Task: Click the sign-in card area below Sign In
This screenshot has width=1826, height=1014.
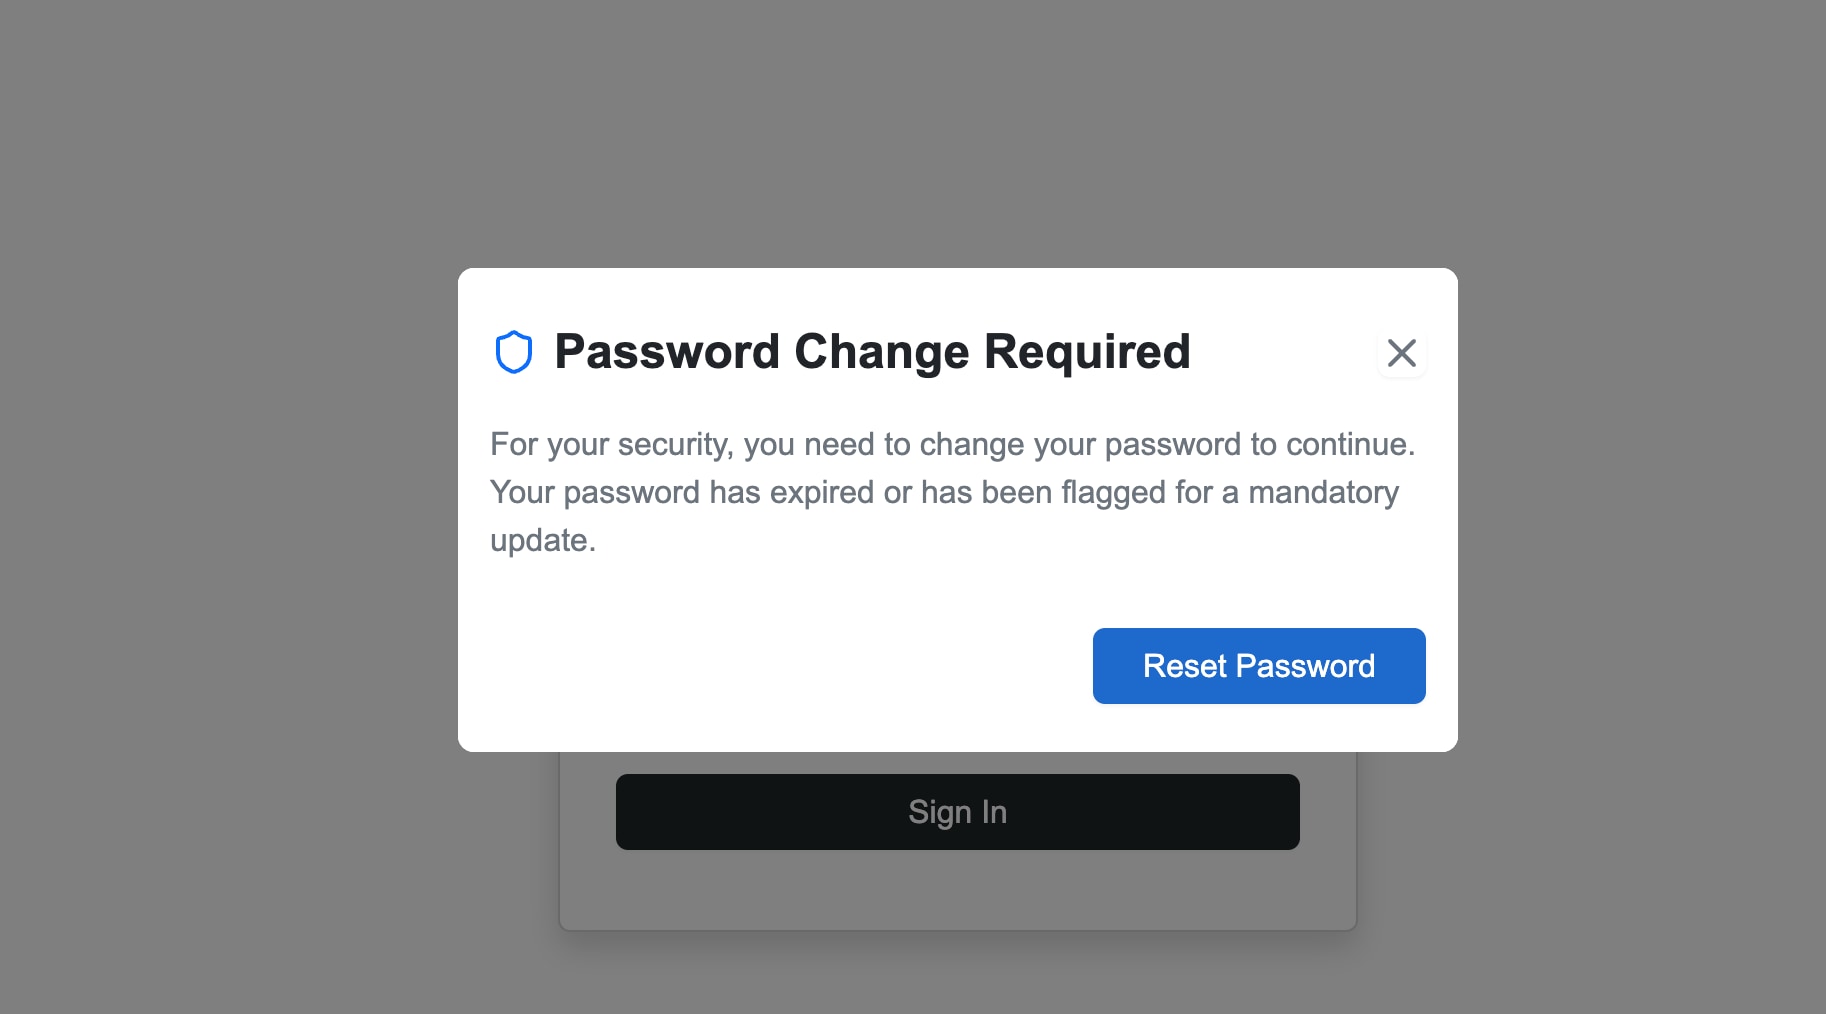Action: 957,890
